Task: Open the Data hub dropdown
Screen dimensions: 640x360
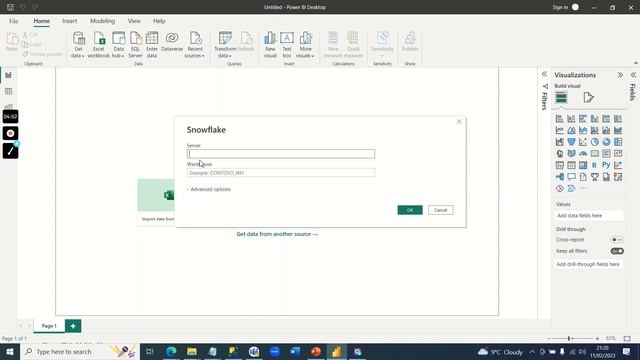Action: click(x=118, y=45)
